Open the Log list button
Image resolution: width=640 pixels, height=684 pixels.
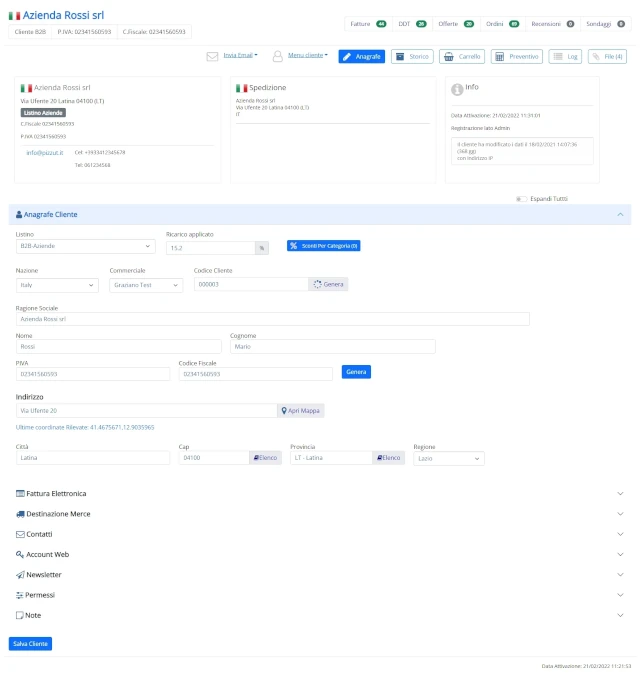(565, 56)
